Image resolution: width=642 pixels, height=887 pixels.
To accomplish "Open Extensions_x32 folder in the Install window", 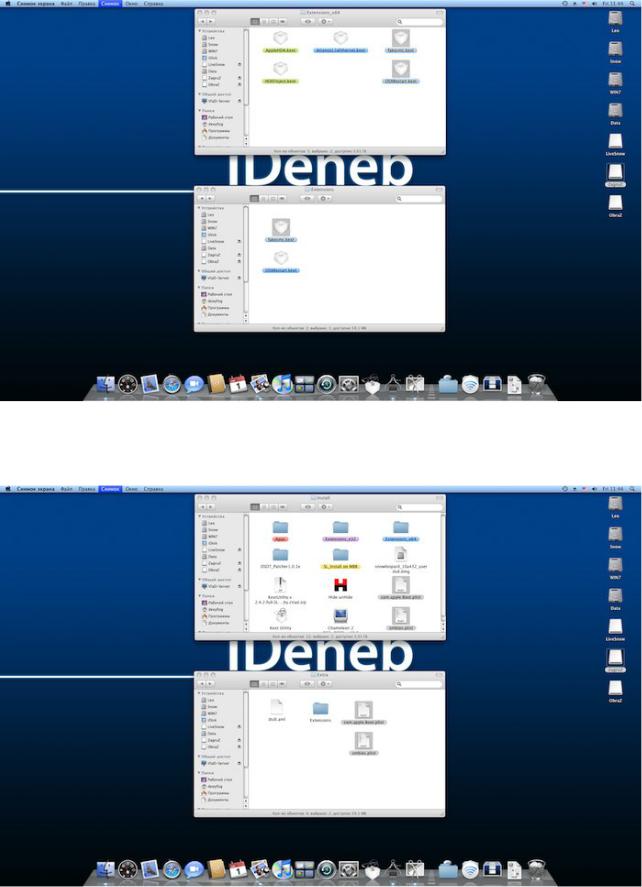I will point(341,531).
